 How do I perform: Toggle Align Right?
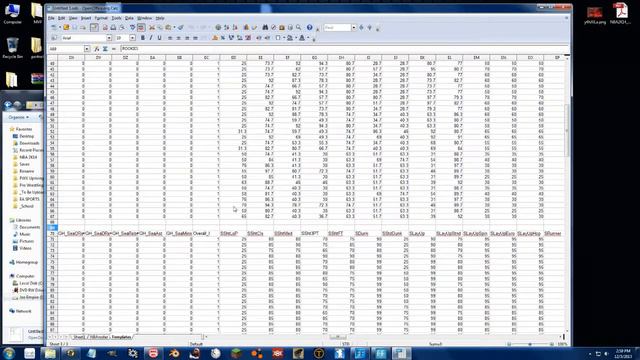(x=187, y=38)
